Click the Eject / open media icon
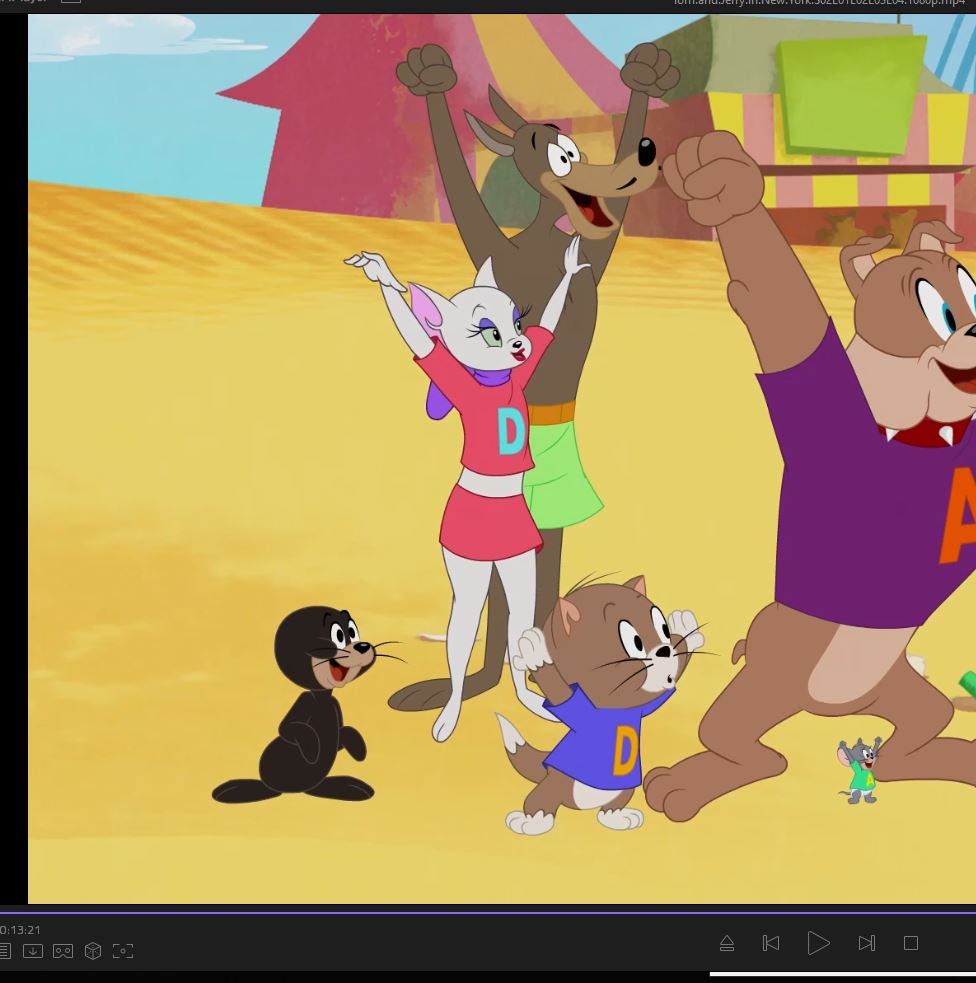Screen dimensions: 976x983 727,943
